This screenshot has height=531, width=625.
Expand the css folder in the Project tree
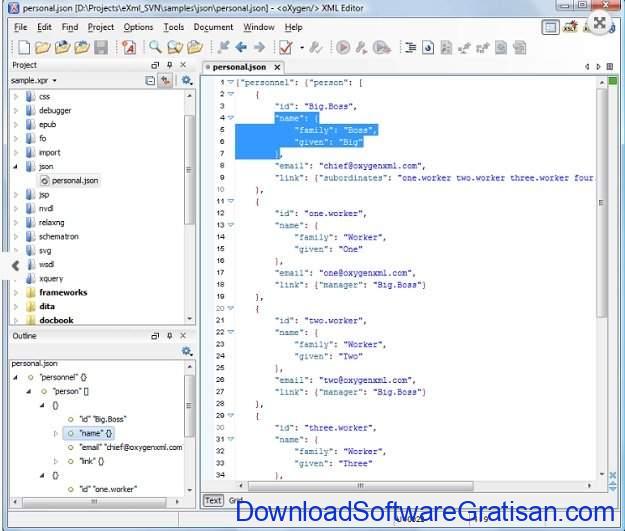[x=16, y=96]
